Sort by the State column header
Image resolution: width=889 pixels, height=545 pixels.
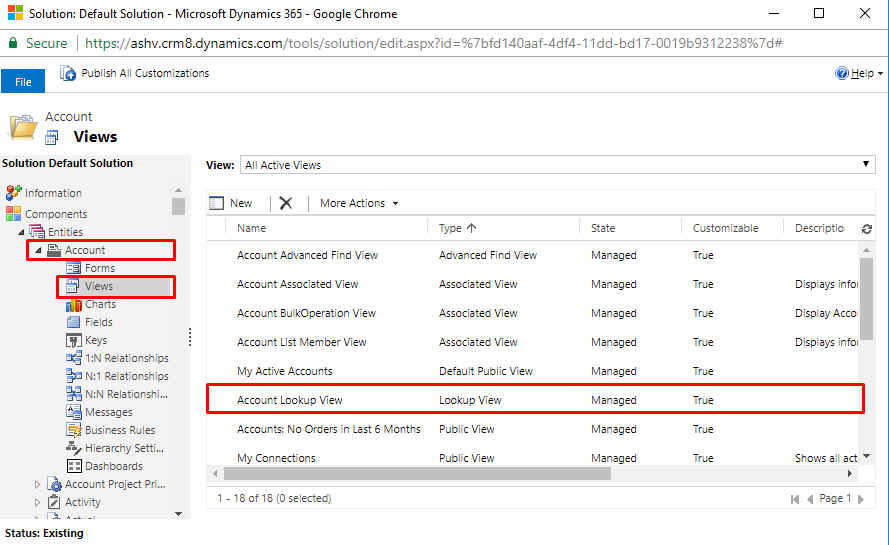(603, 228)
